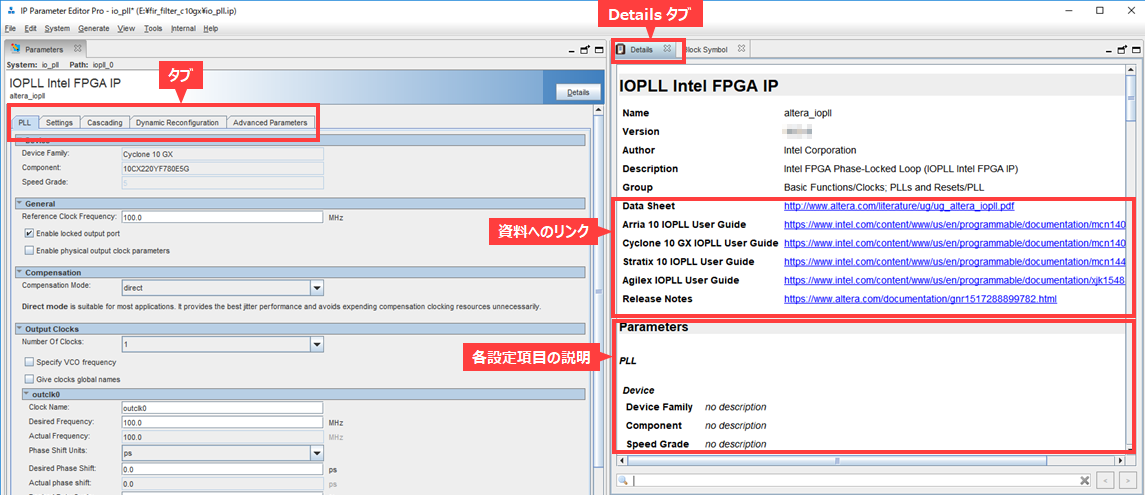Minimize the Parameters panel

click(x=574, y=50)
